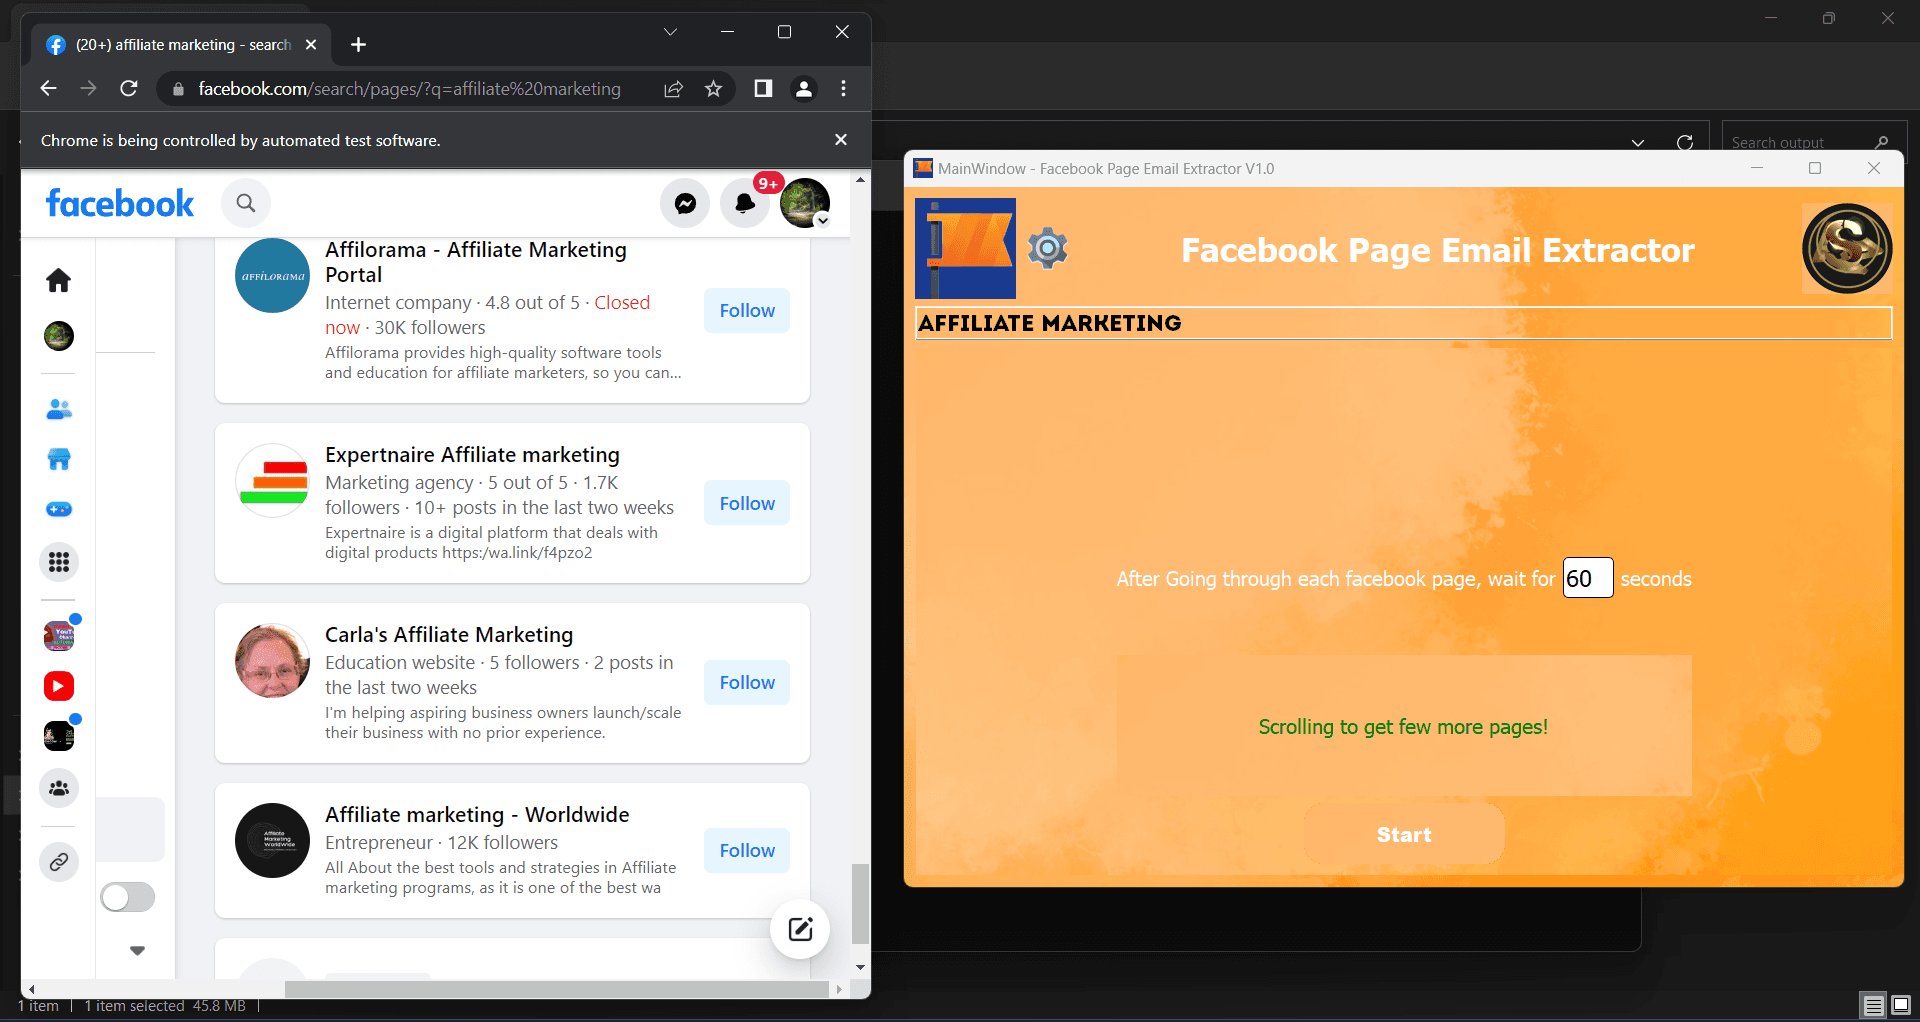
Task: Close the affiliate marketing search tab
Action: pos(311,44)
